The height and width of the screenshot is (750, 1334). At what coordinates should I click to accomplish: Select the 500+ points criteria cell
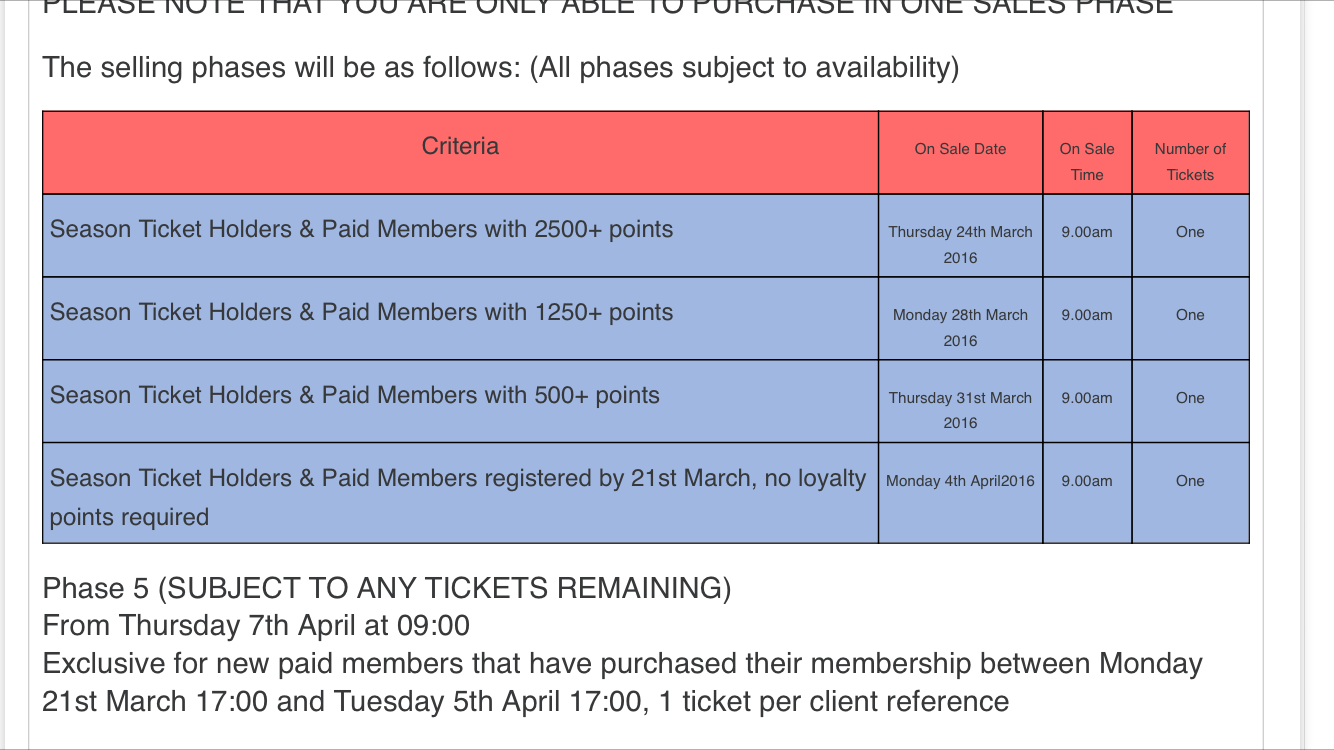point(355,396)
